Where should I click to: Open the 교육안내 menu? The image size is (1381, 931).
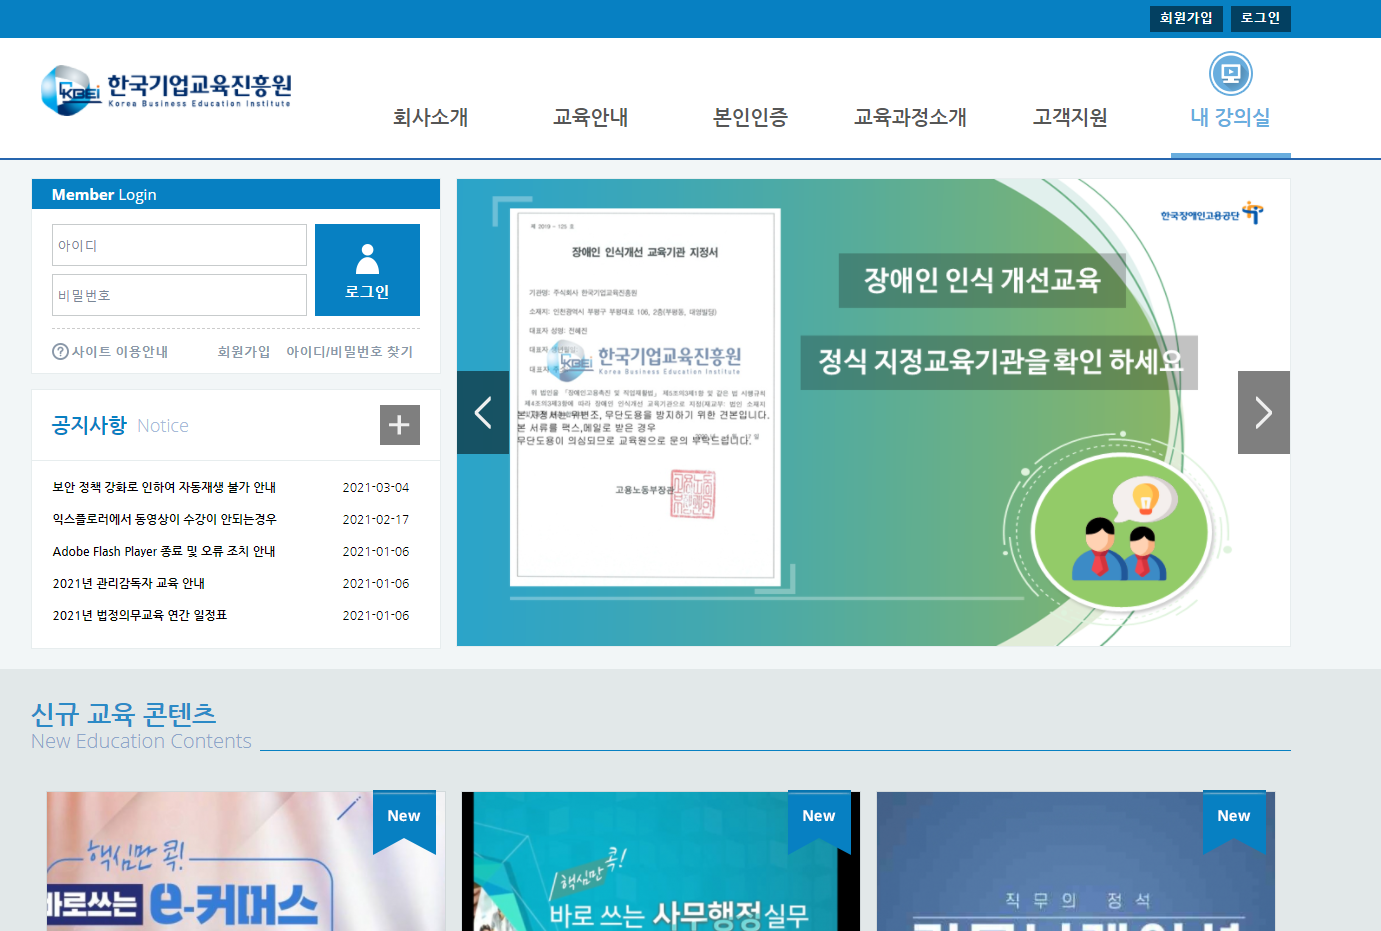[591, 117]
